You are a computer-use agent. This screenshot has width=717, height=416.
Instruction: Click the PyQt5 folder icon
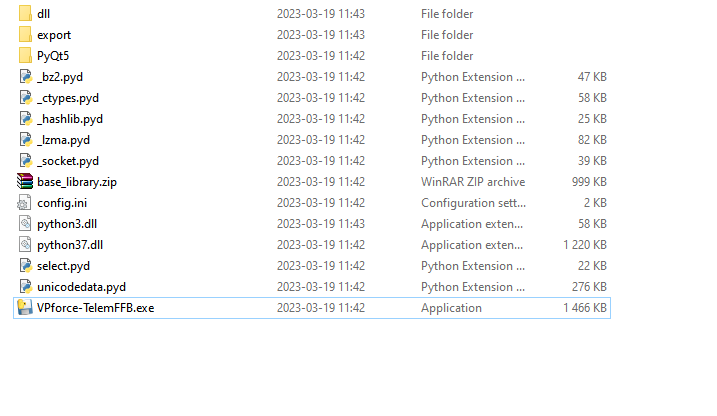25,56
